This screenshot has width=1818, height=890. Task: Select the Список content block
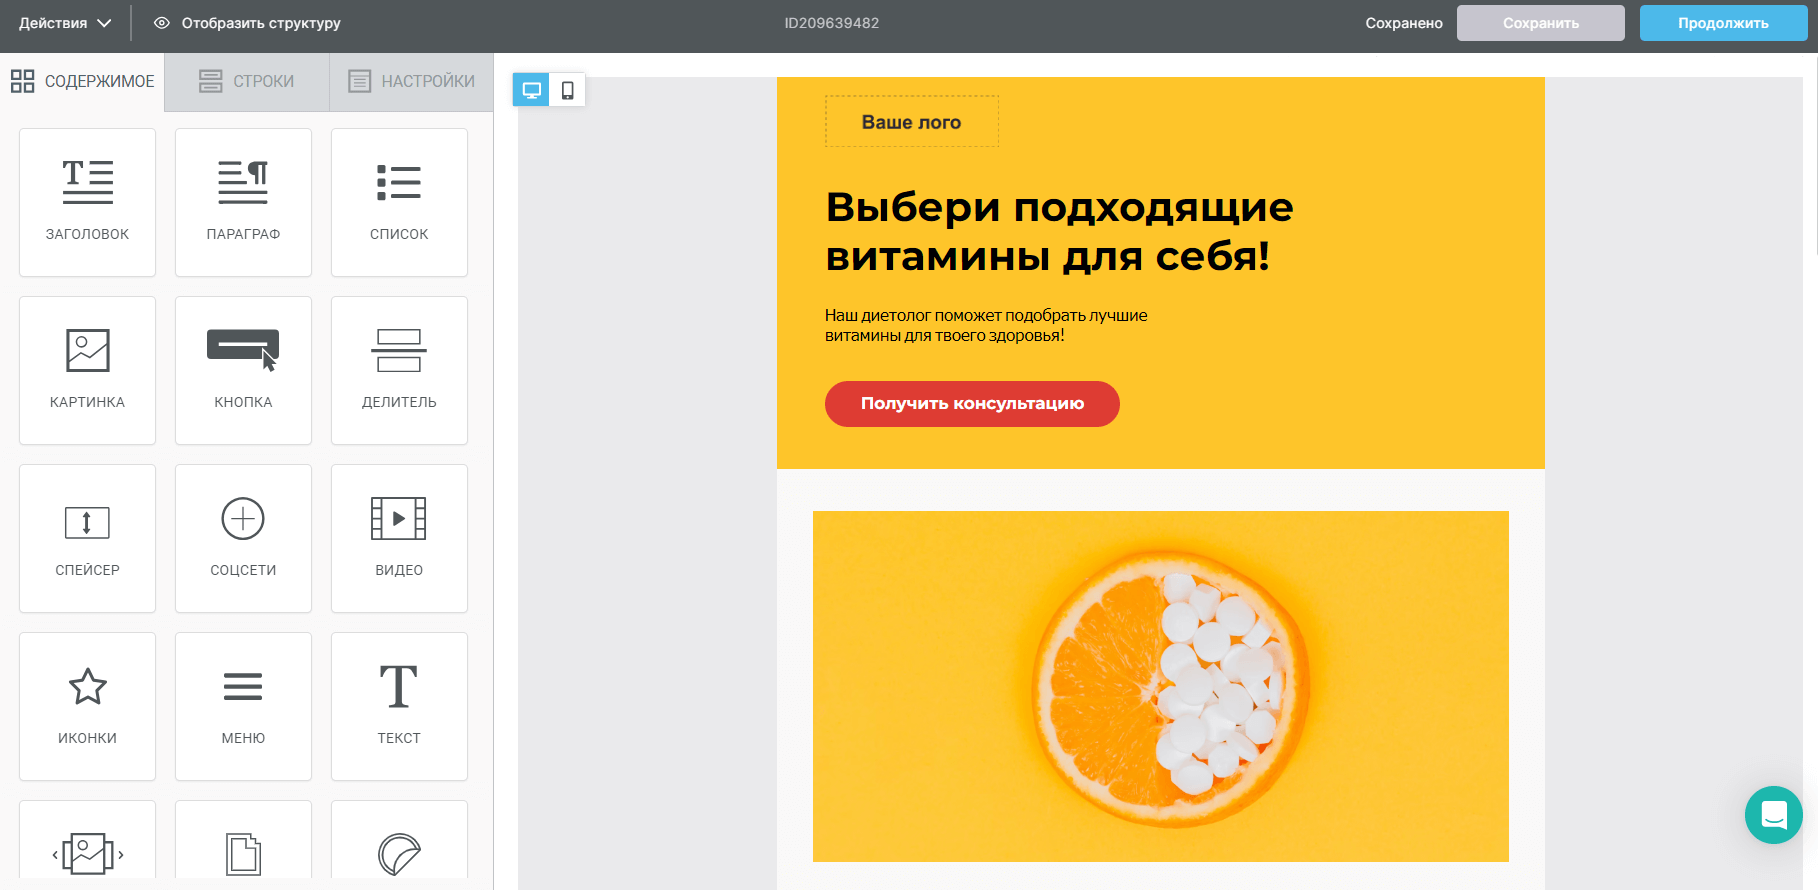click(x=399, y=202)
